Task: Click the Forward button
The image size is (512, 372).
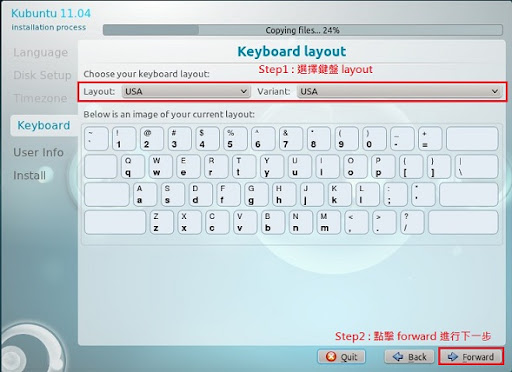Action: tap(471, 357)
